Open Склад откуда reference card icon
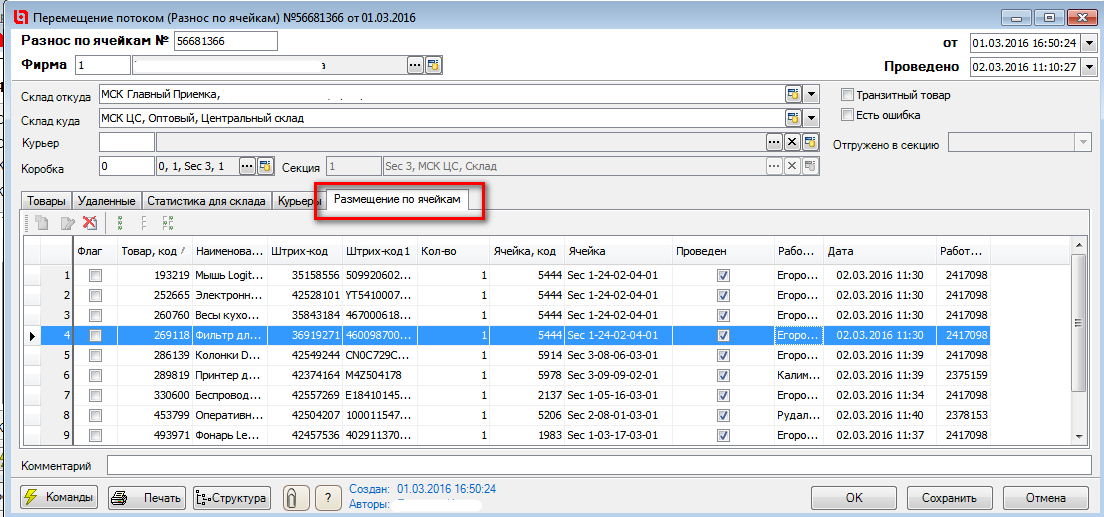Image resolution: width=1104 pixels, height=517 pixels. click(x=793, y=95)
